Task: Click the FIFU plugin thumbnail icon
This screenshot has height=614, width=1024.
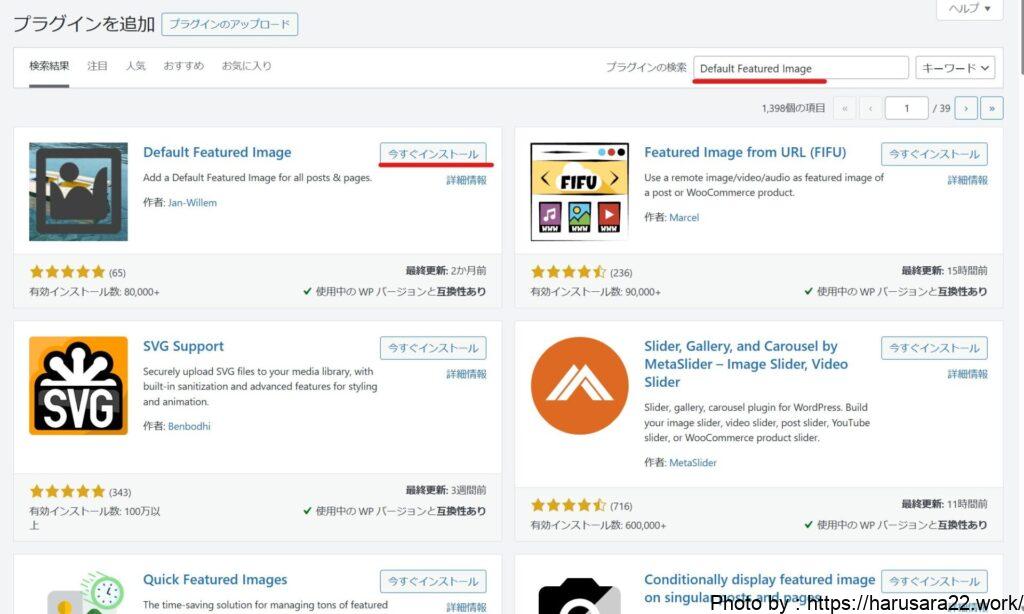Action: tap(579, 192)
